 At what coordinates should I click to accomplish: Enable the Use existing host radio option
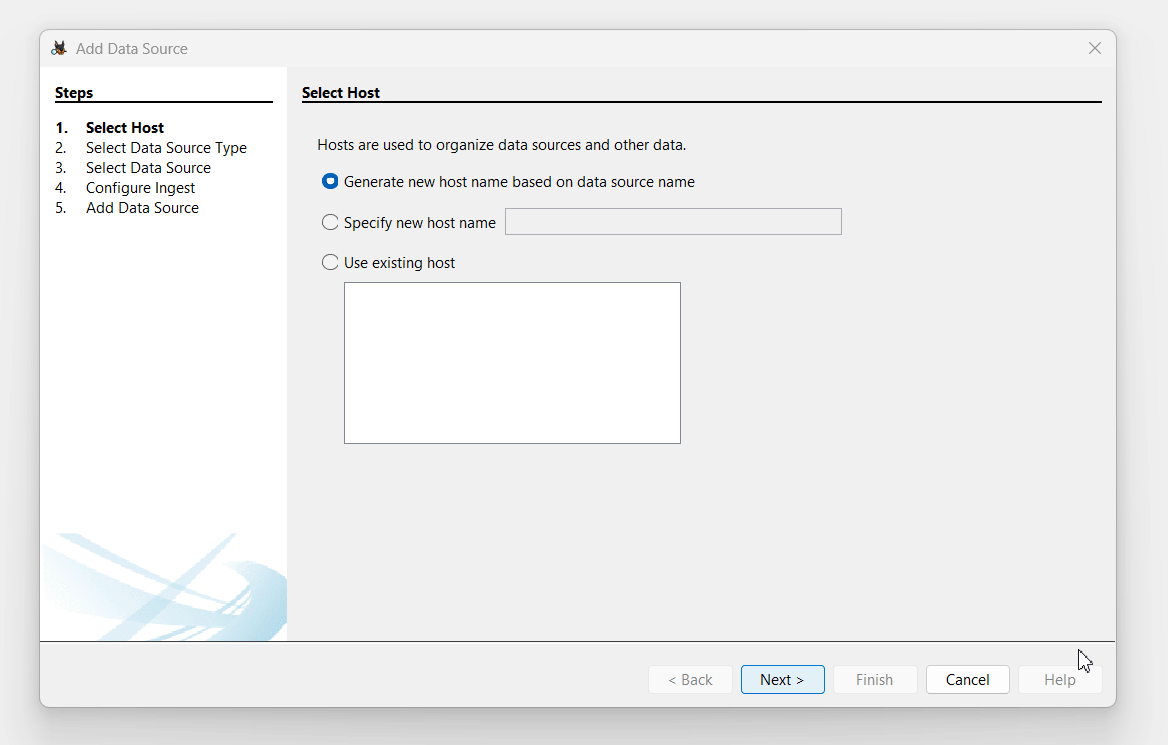point(330,262)
